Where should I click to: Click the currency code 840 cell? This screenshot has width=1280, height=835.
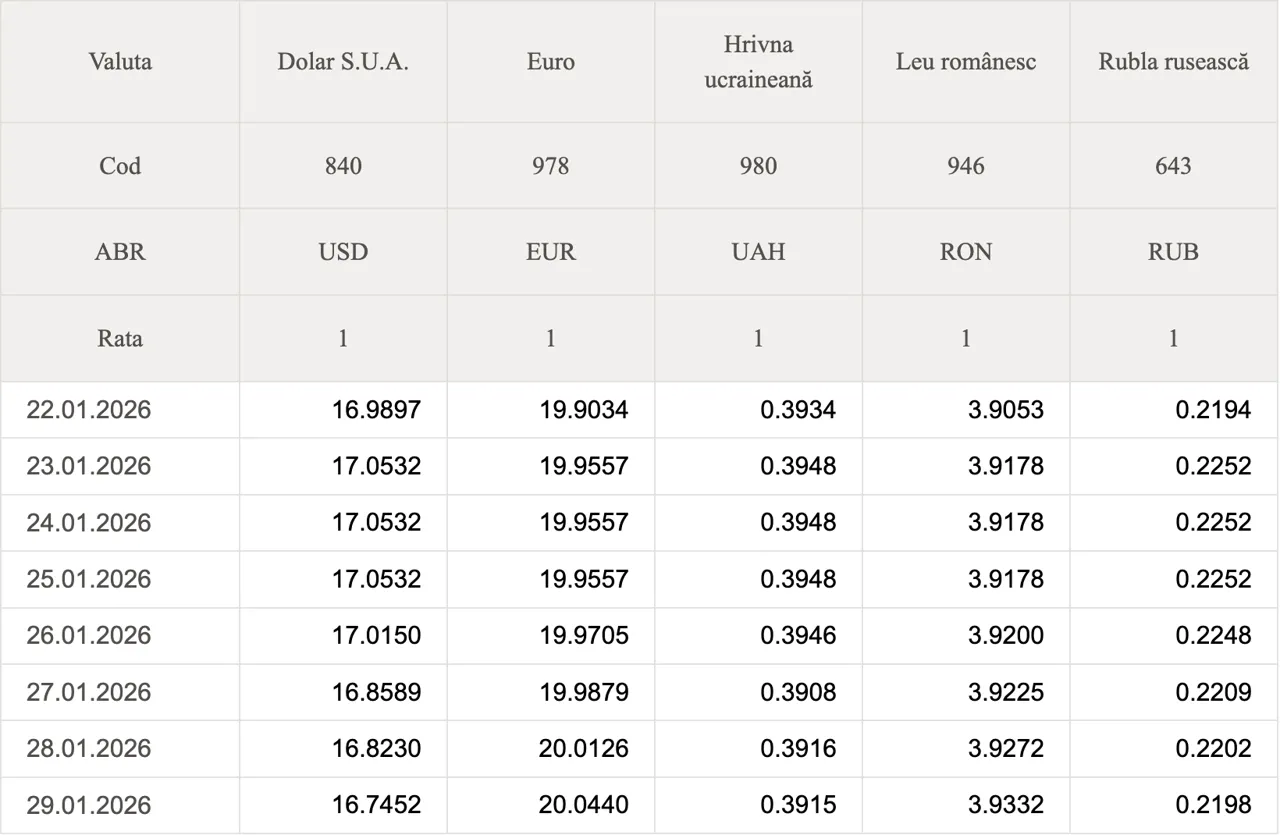(343, 166)
